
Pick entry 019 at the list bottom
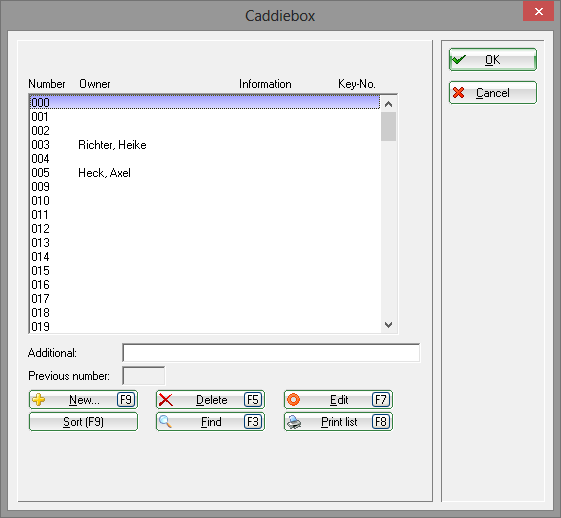tap(205, 327)
